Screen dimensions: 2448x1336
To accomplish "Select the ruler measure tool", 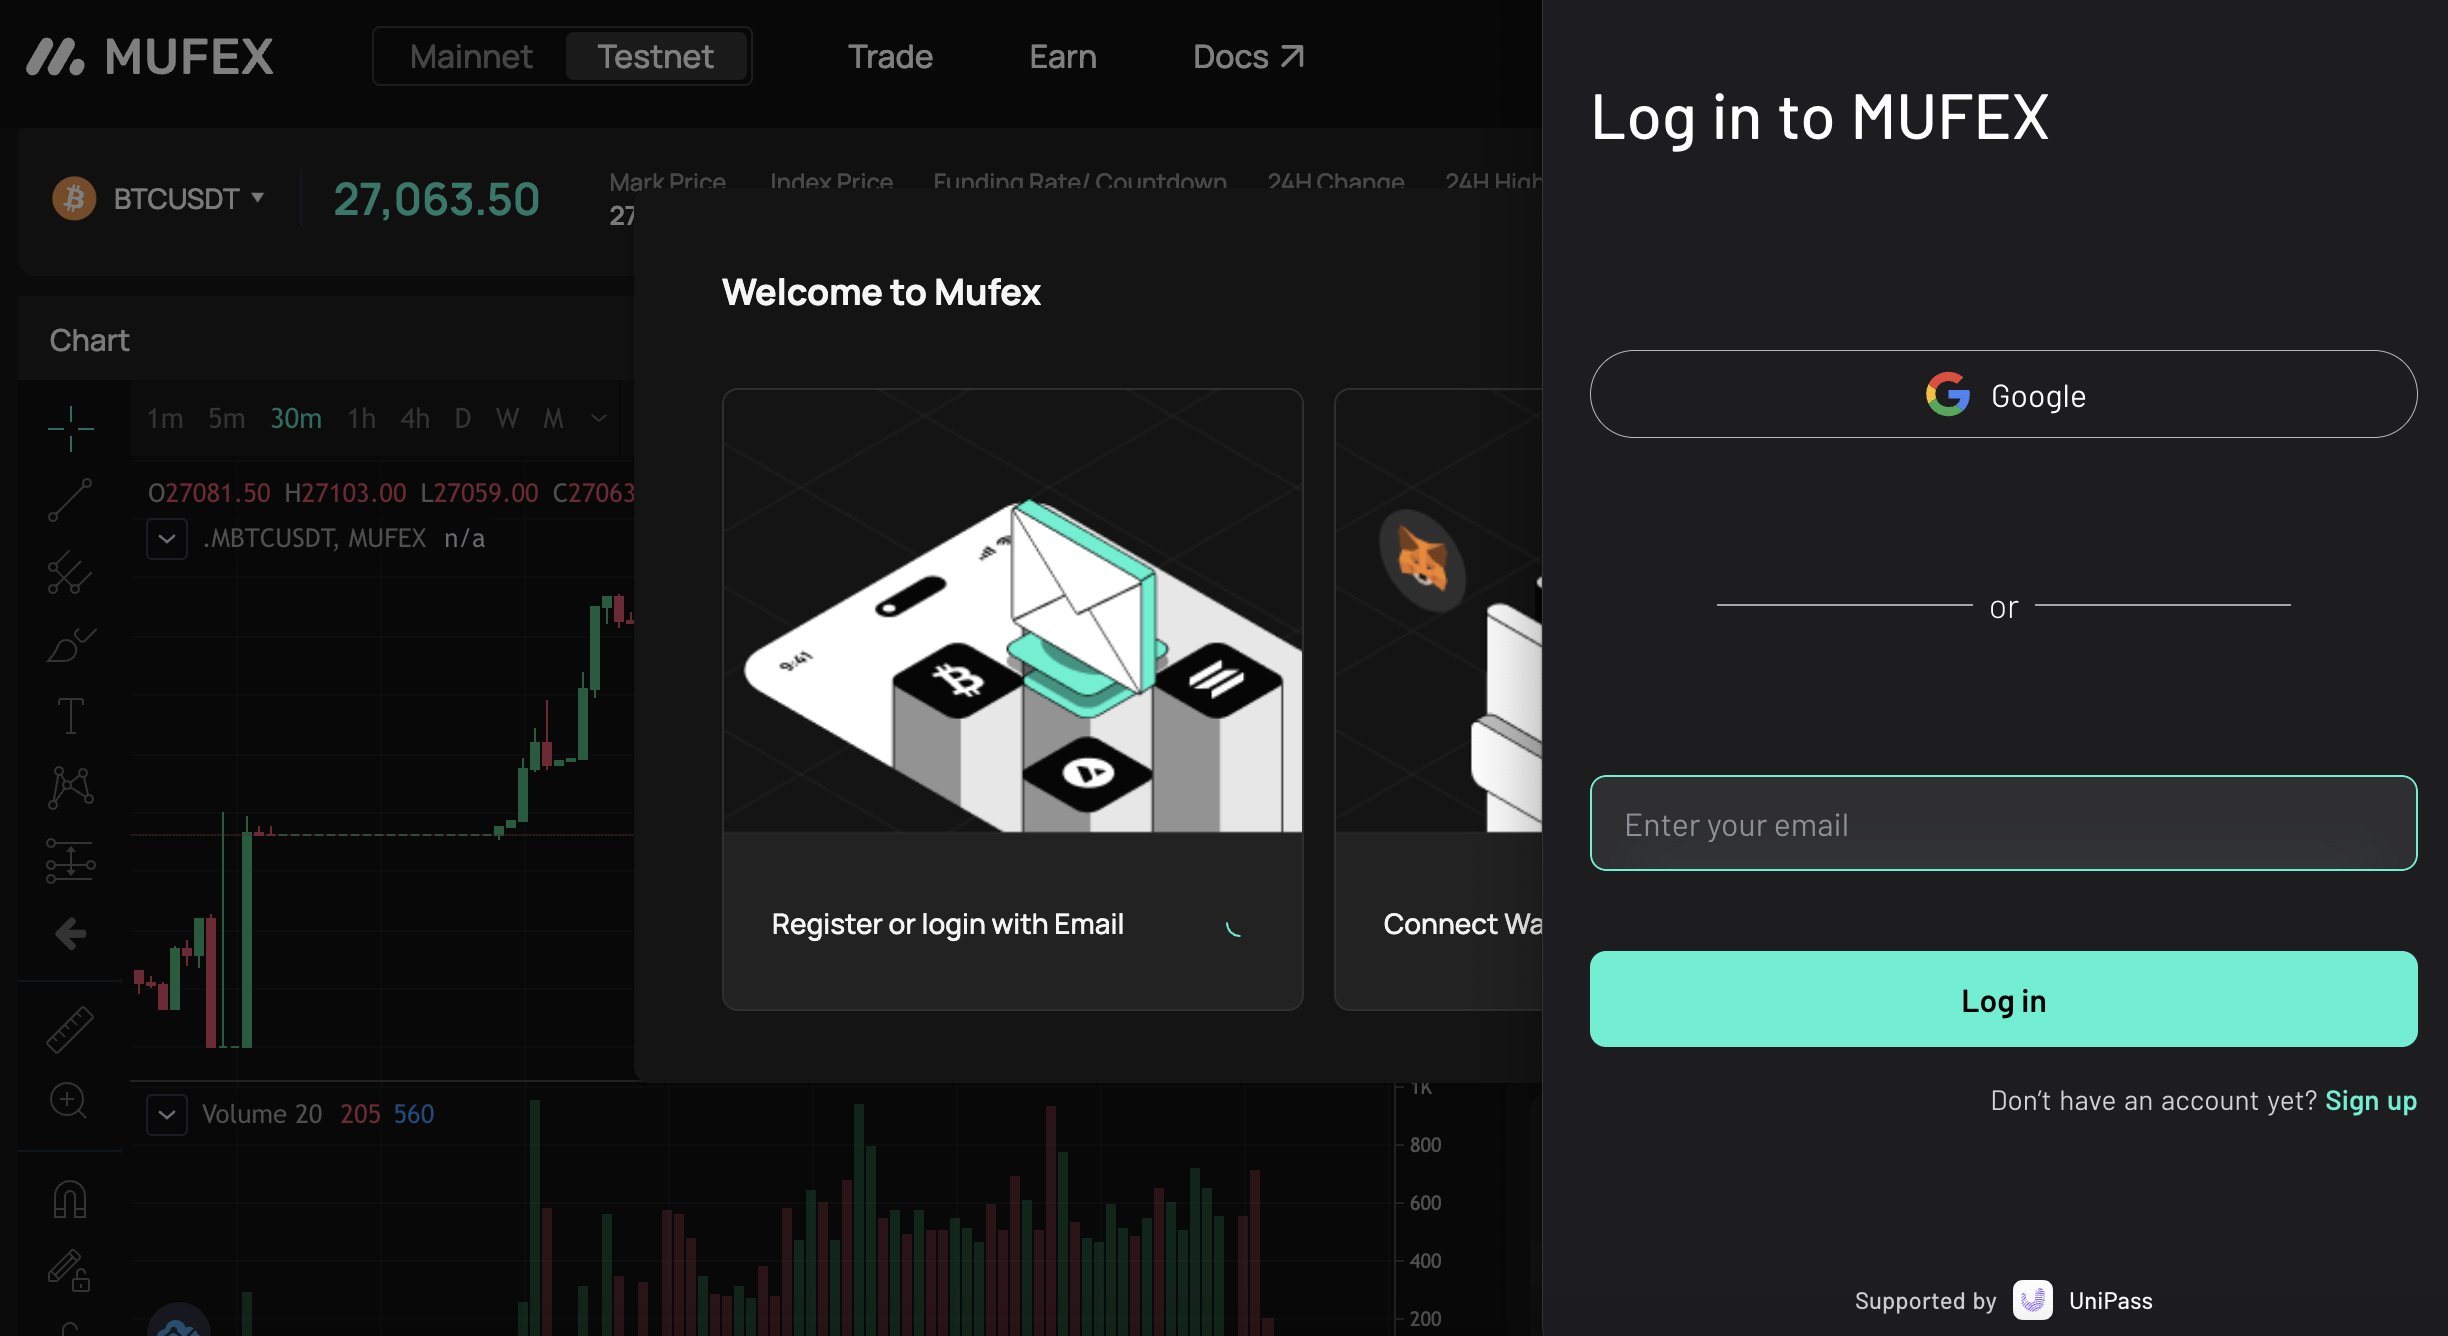I will tap(70, 1029).
